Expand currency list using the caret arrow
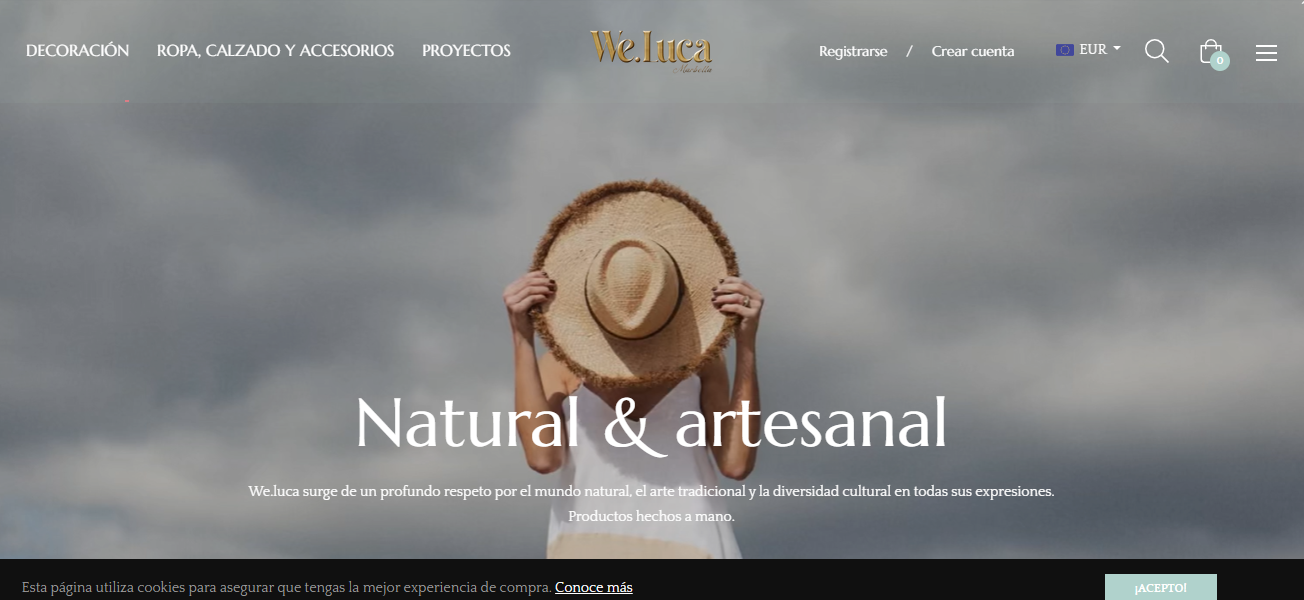Screen dimensions: 1304x600 coord(1117,48)
